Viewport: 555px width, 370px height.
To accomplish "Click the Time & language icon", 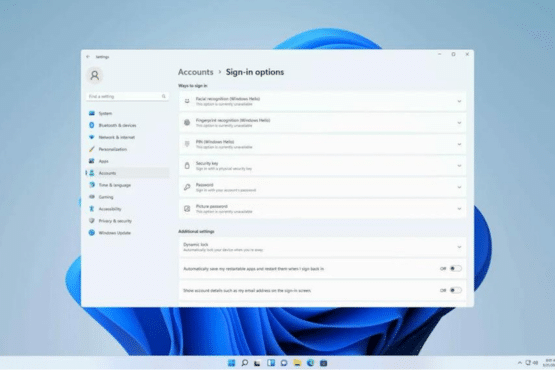I will 92,185.
